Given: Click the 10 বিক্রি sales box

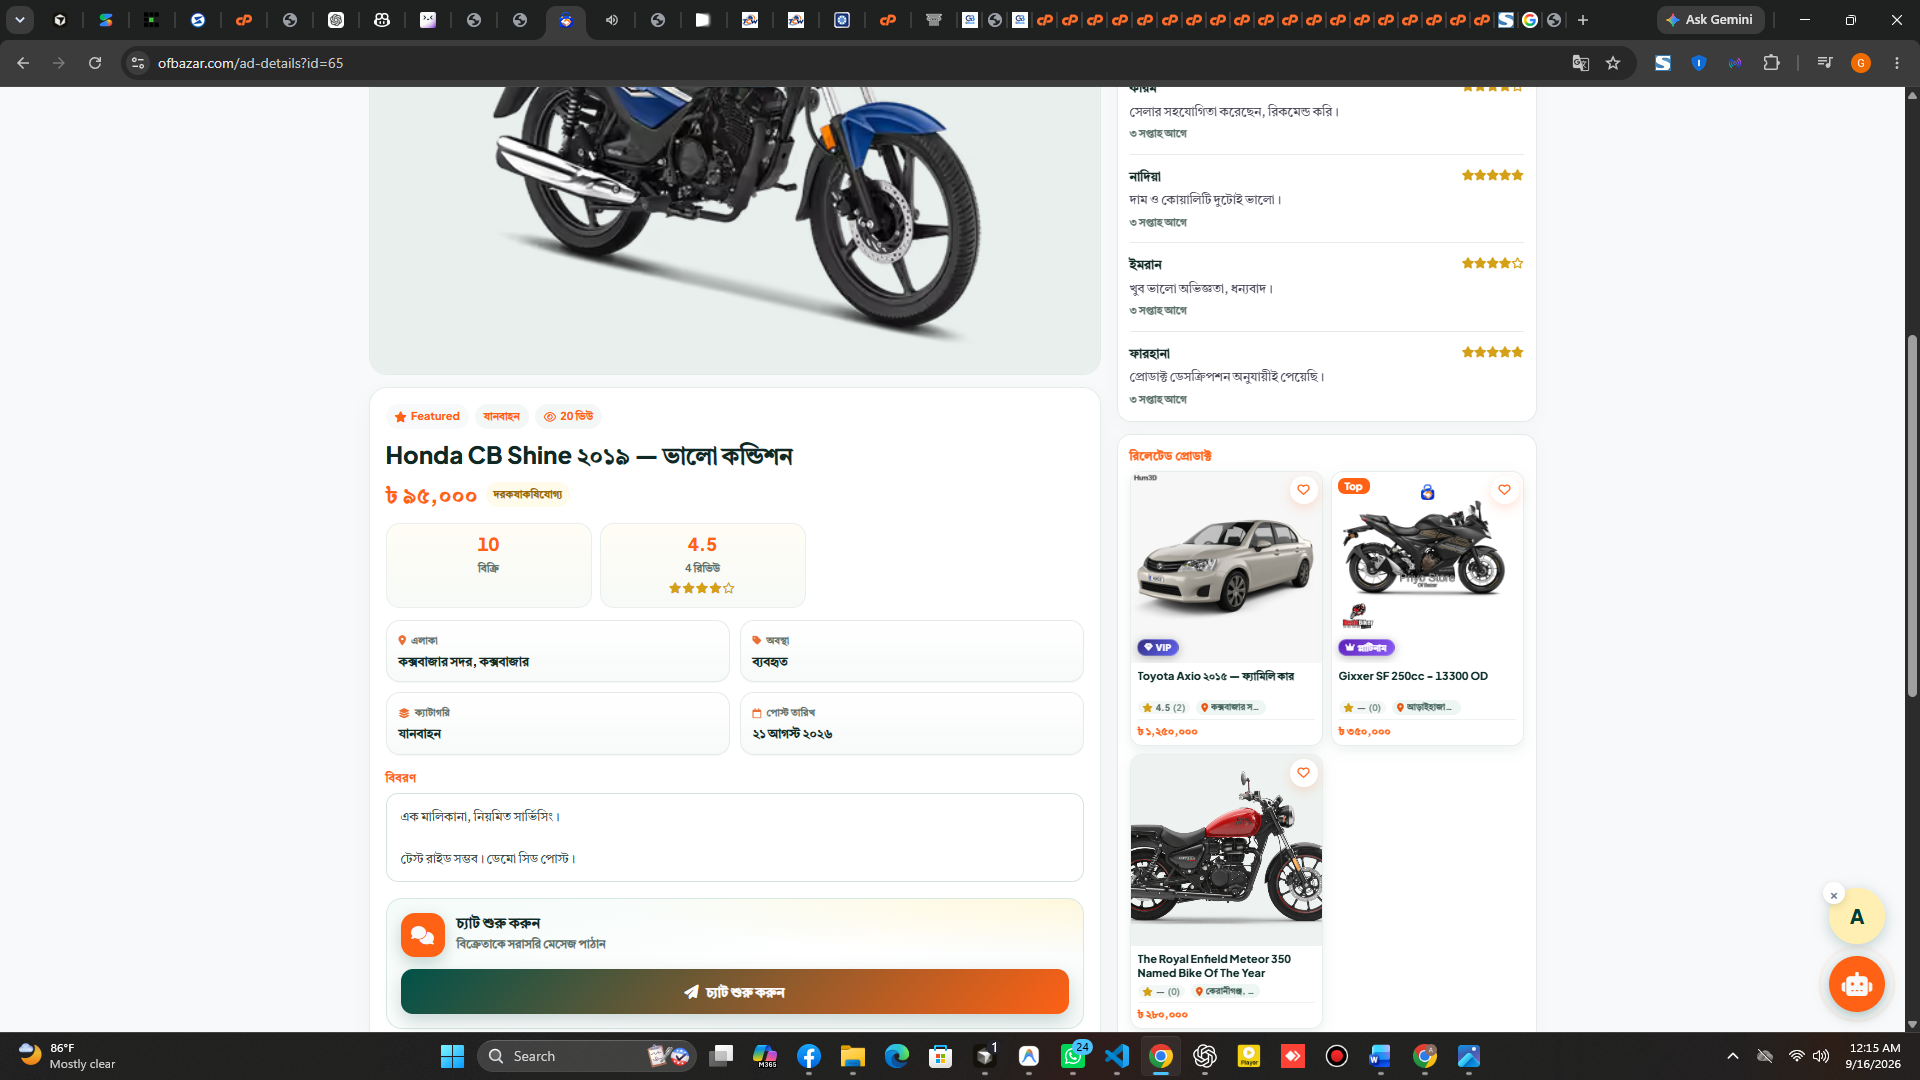Looking at the screenshot, I should 488,565.
